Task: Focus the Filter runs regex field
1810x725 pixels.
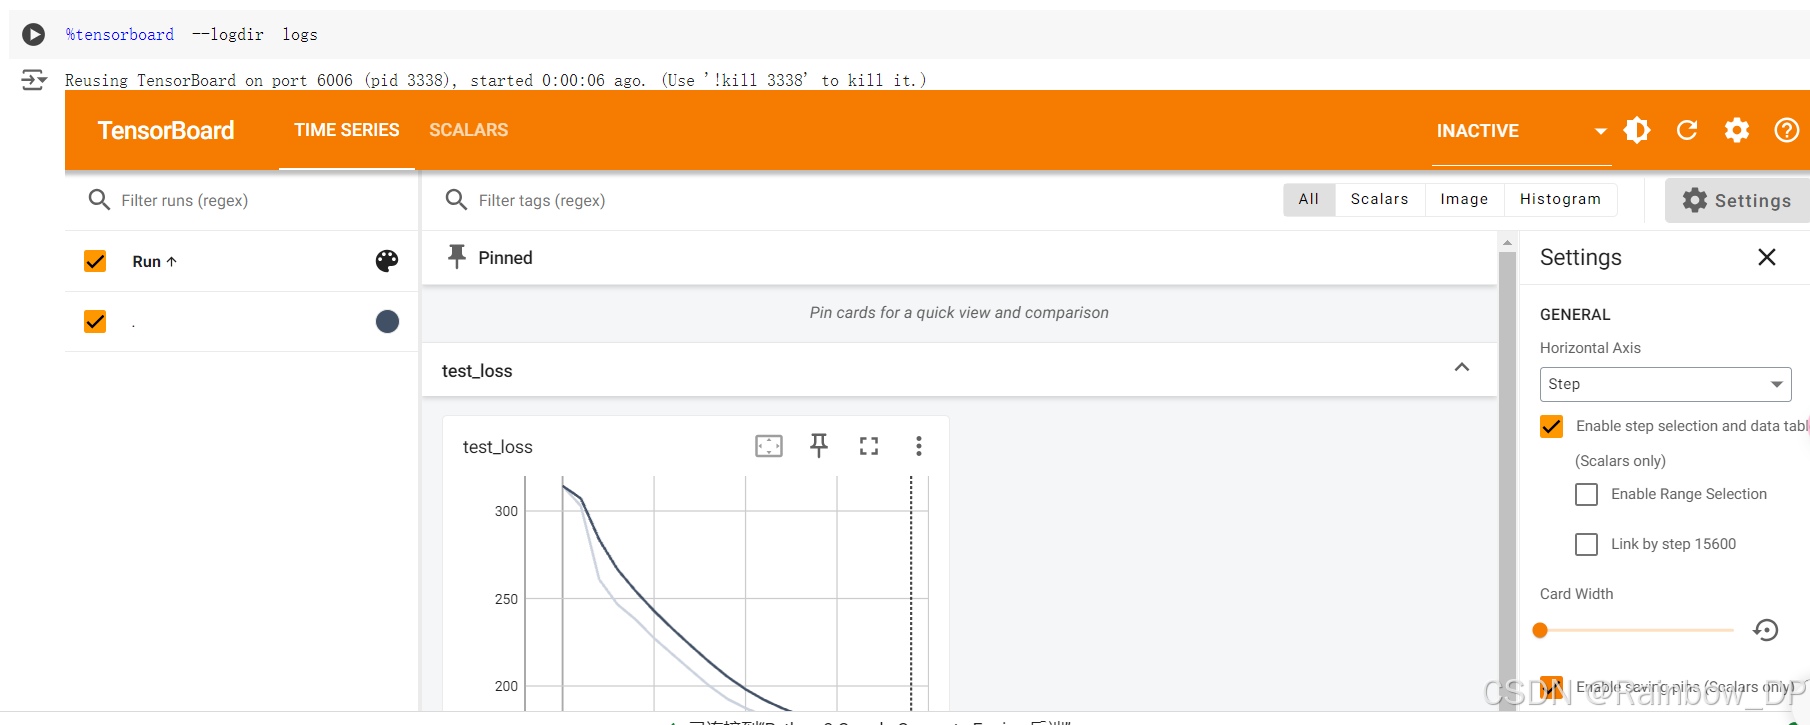Action: click(x=260, y=200)
